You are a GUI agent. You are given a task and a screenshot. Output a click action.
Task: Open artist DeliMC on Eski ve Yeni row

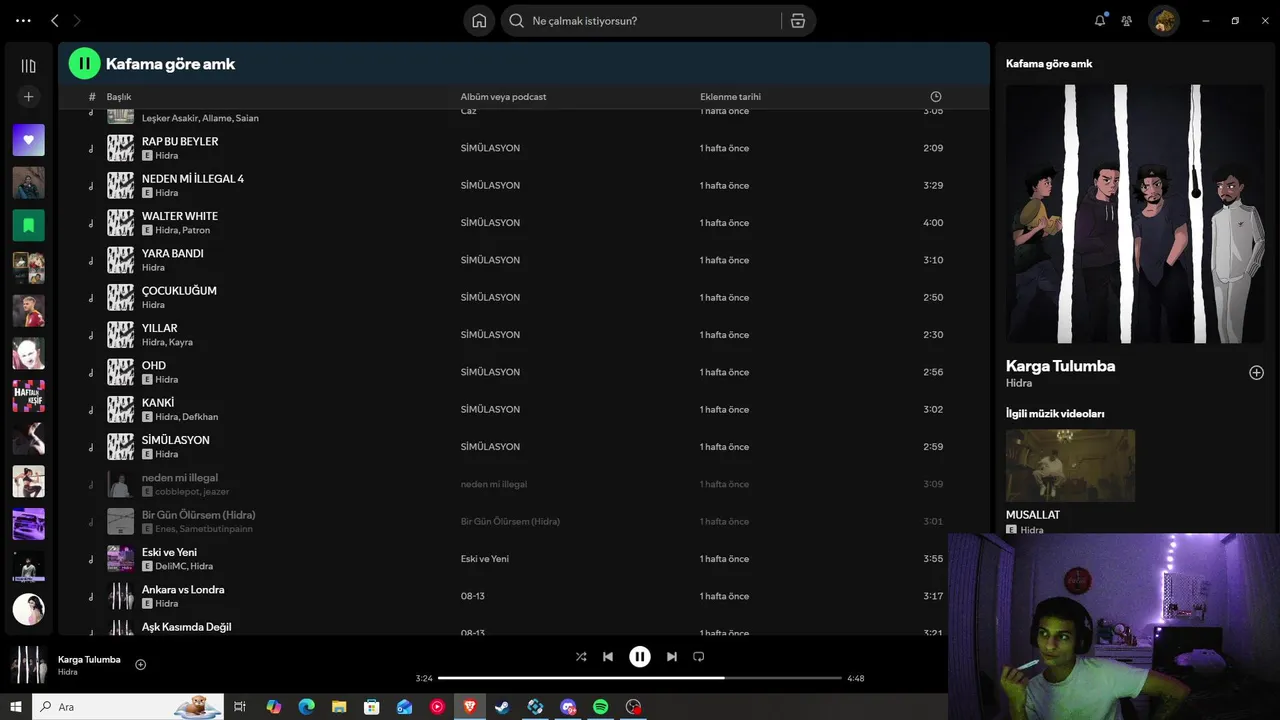(x=170, y=566)
